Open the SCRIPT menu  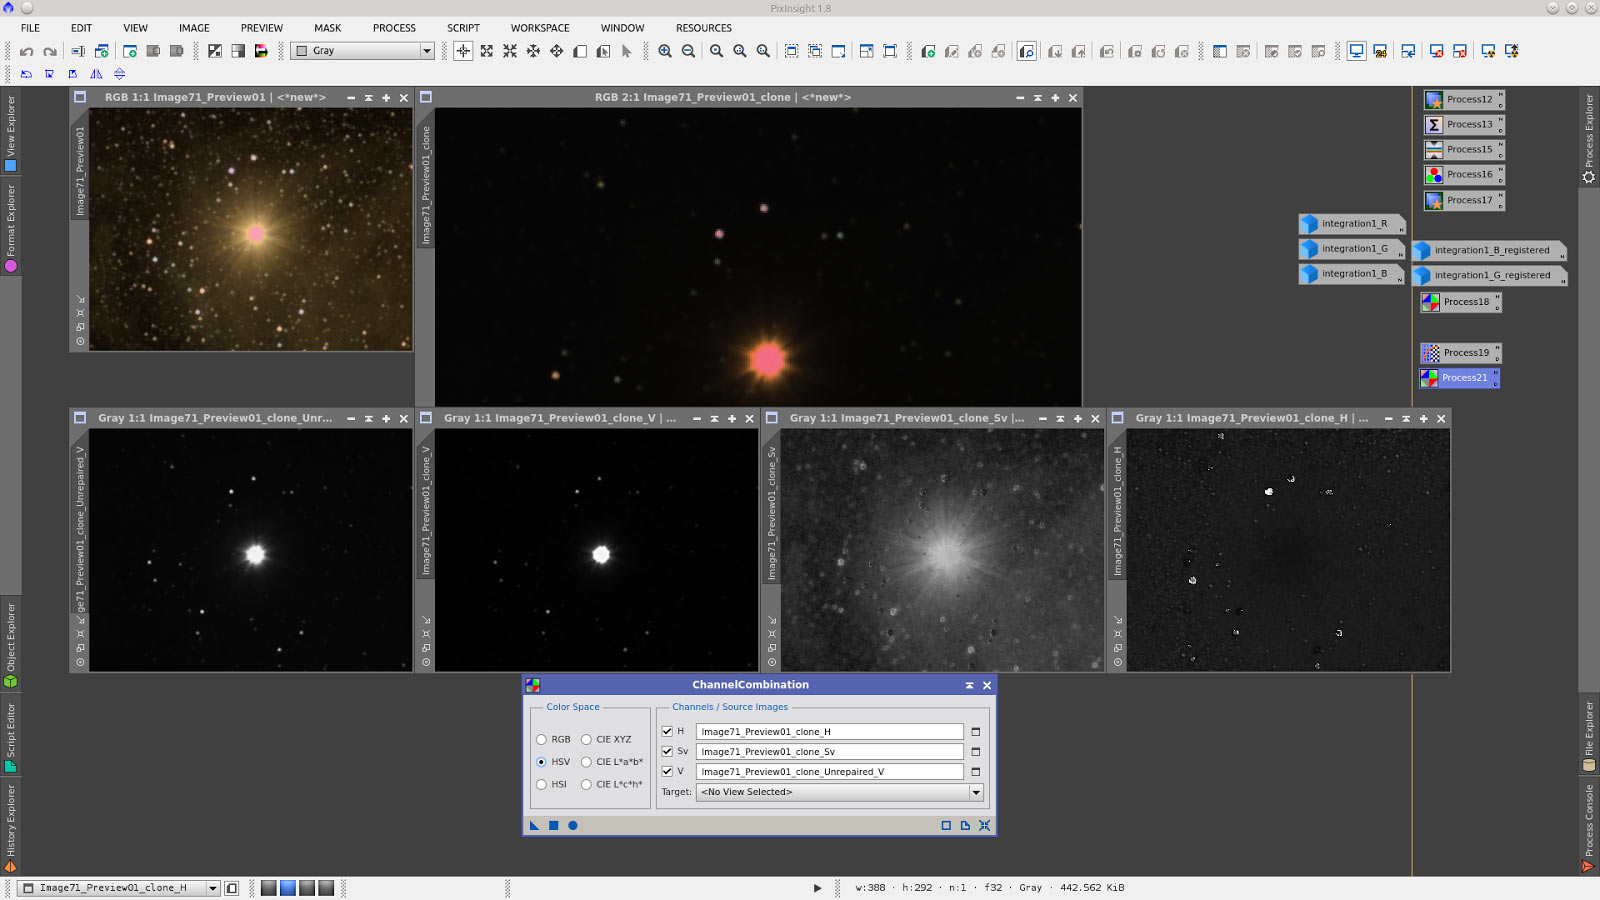tap(463, 28)
